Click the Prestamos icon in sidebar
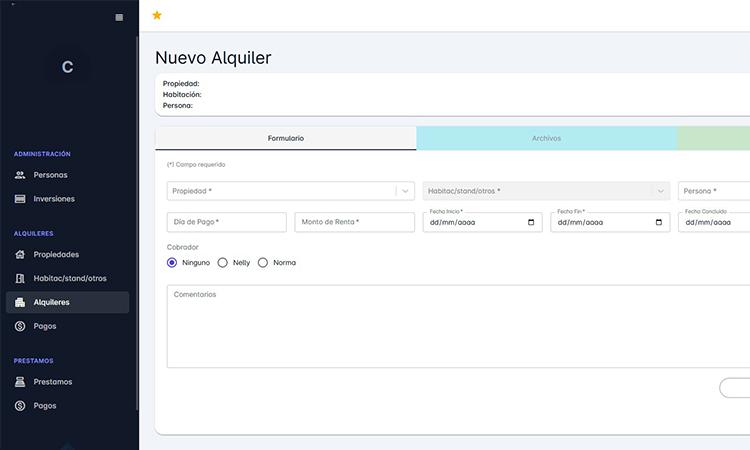The image size is (750, 450). [x=20, y=382]
